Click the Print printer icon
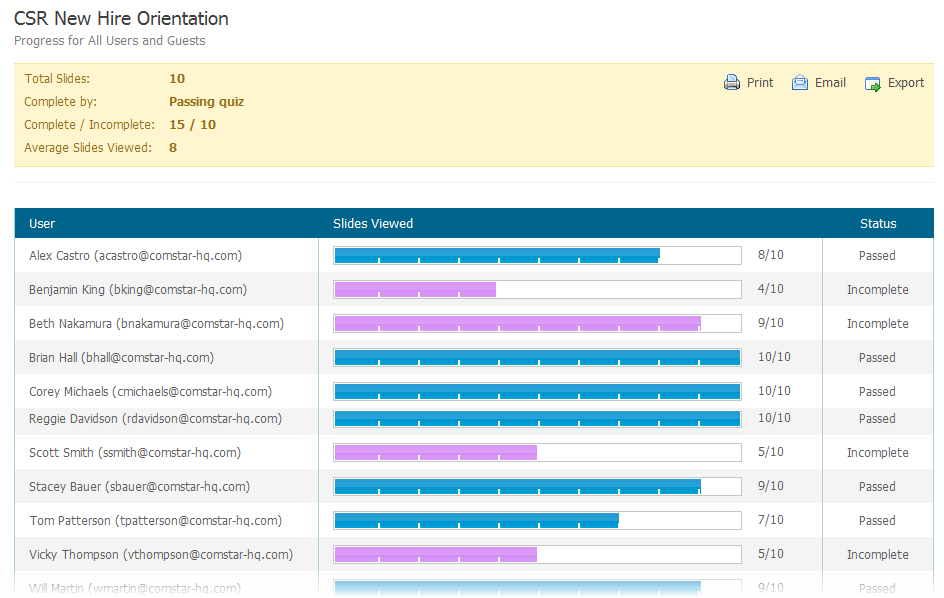The width and height of the screenshot is (944, 598). (x=732, y=83)
